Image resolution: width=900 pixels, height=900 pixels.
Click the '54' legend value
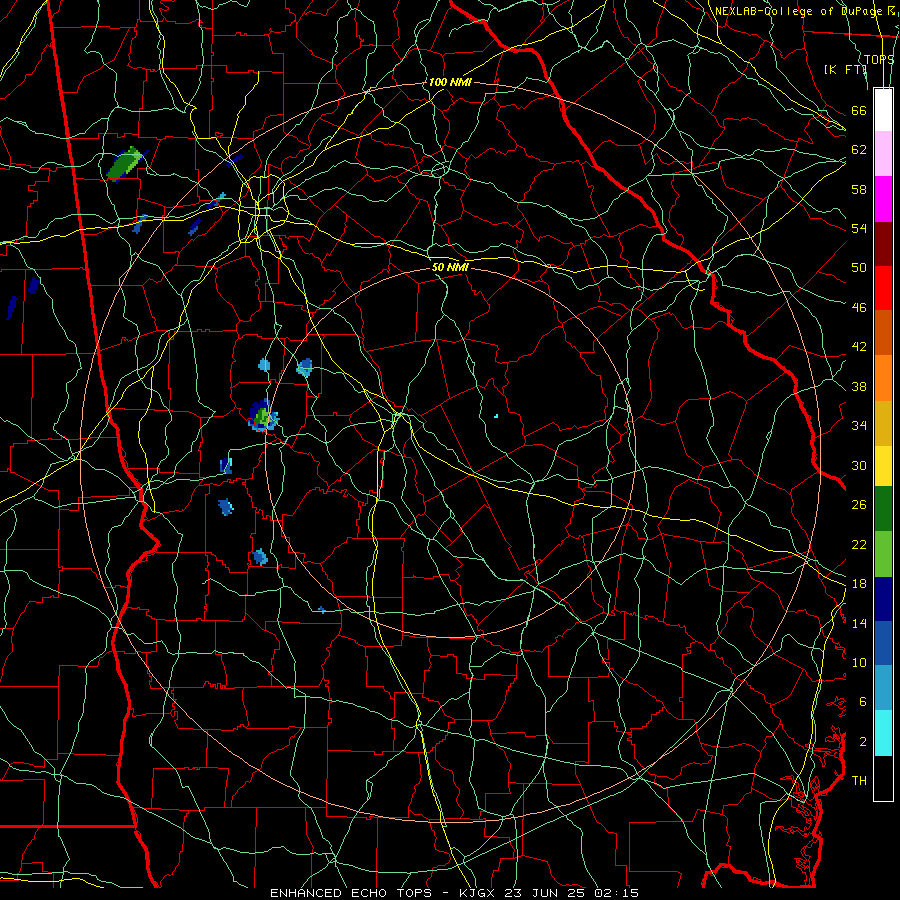pos(859,228)
